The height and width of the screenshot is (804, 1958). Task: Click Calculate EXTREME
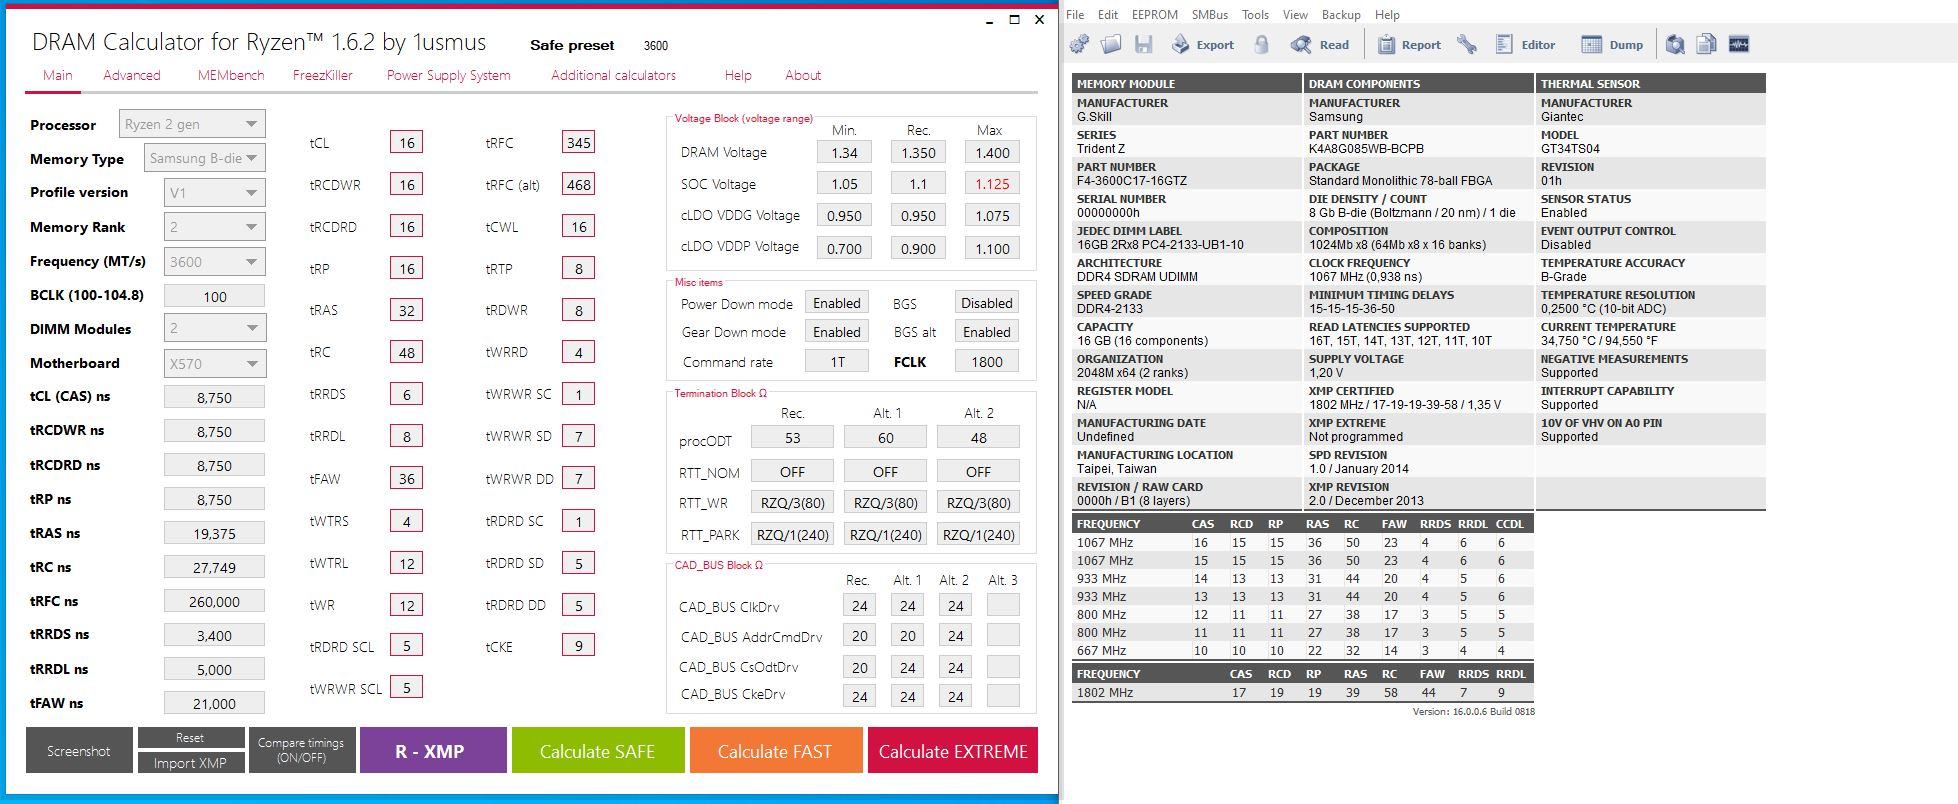953,750
